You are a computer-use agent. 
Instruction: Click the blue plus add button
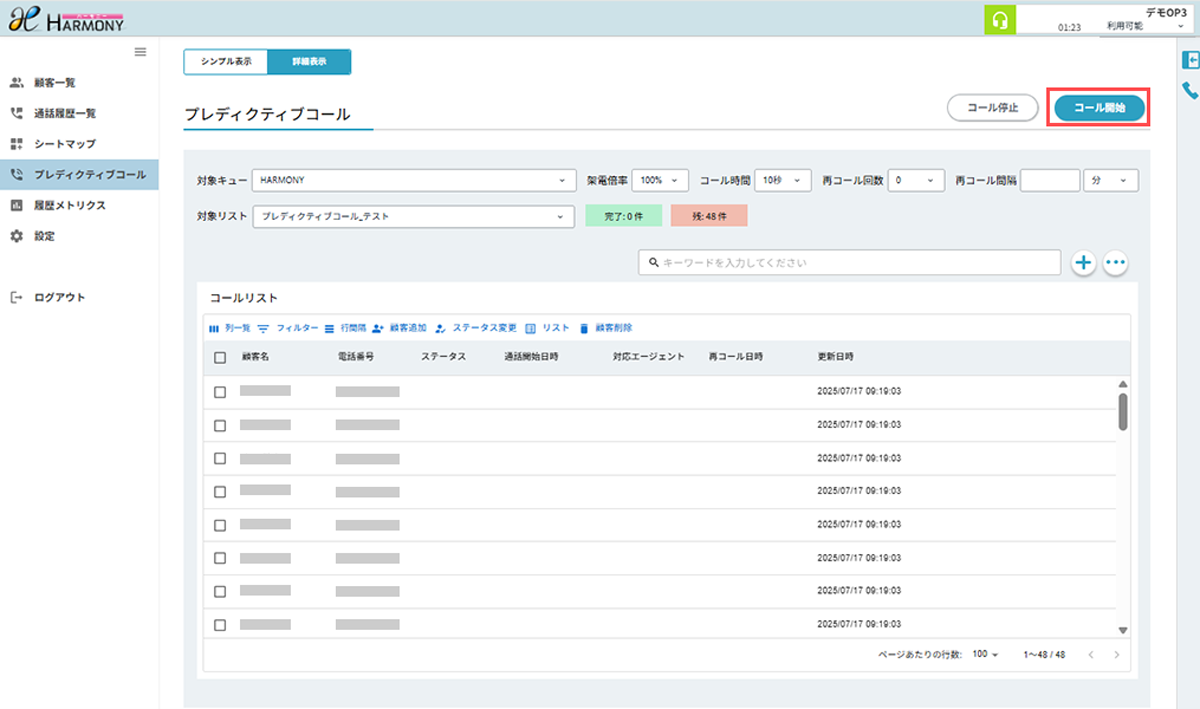[1084, 262]
